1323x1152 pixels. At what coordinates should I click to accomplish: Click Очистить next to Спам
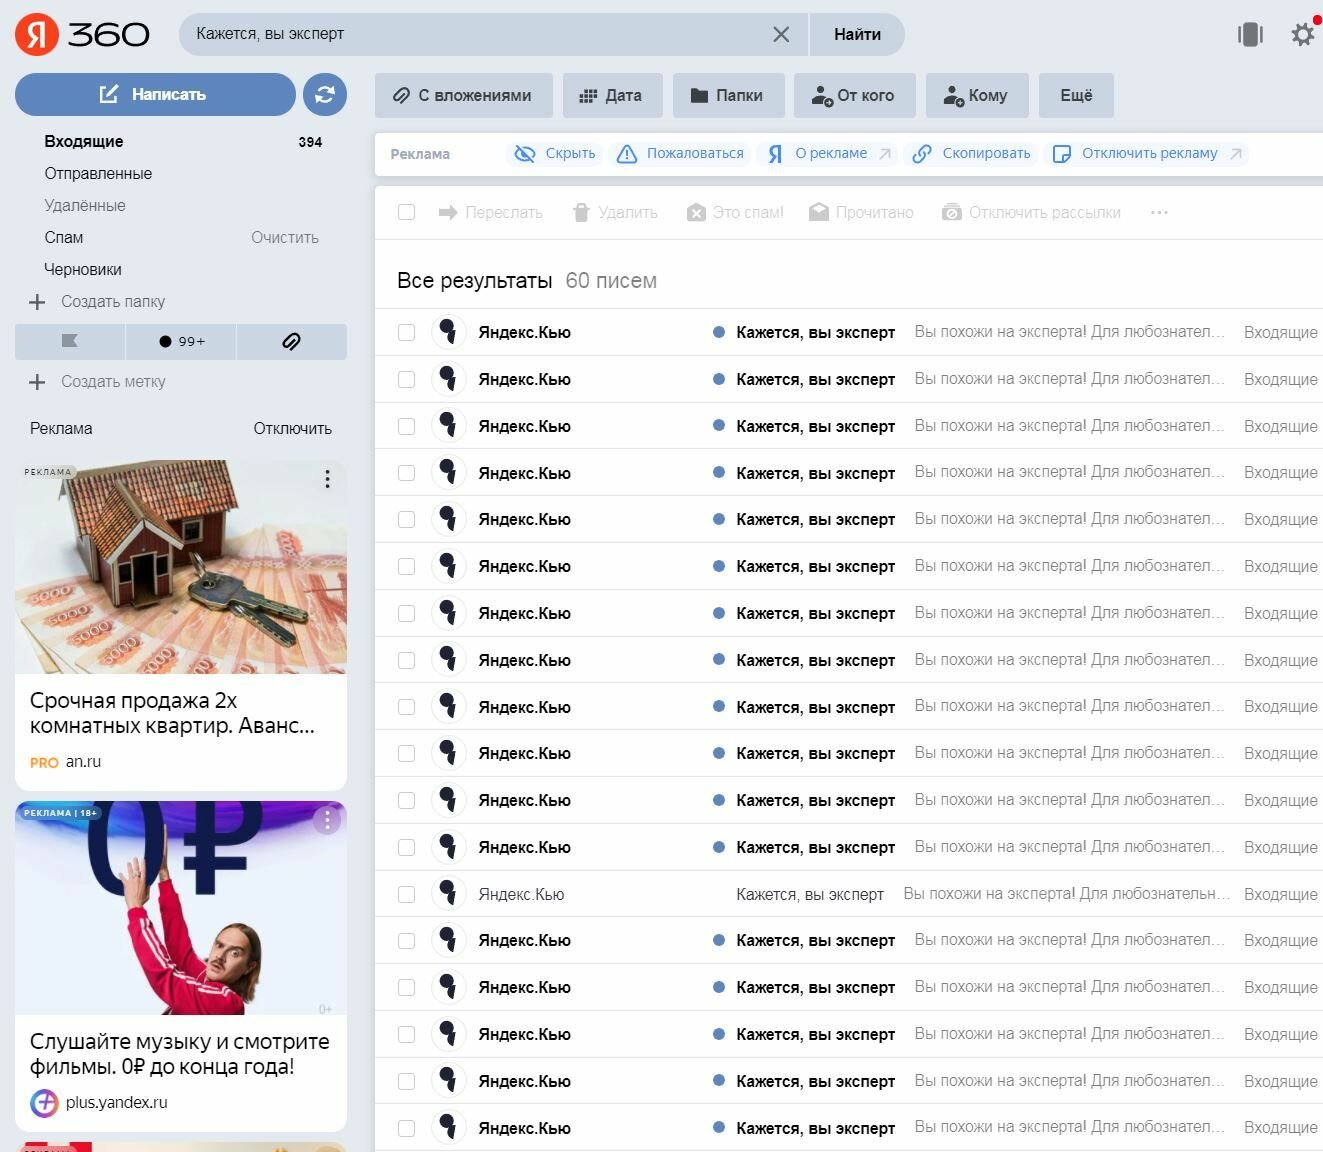285,237
